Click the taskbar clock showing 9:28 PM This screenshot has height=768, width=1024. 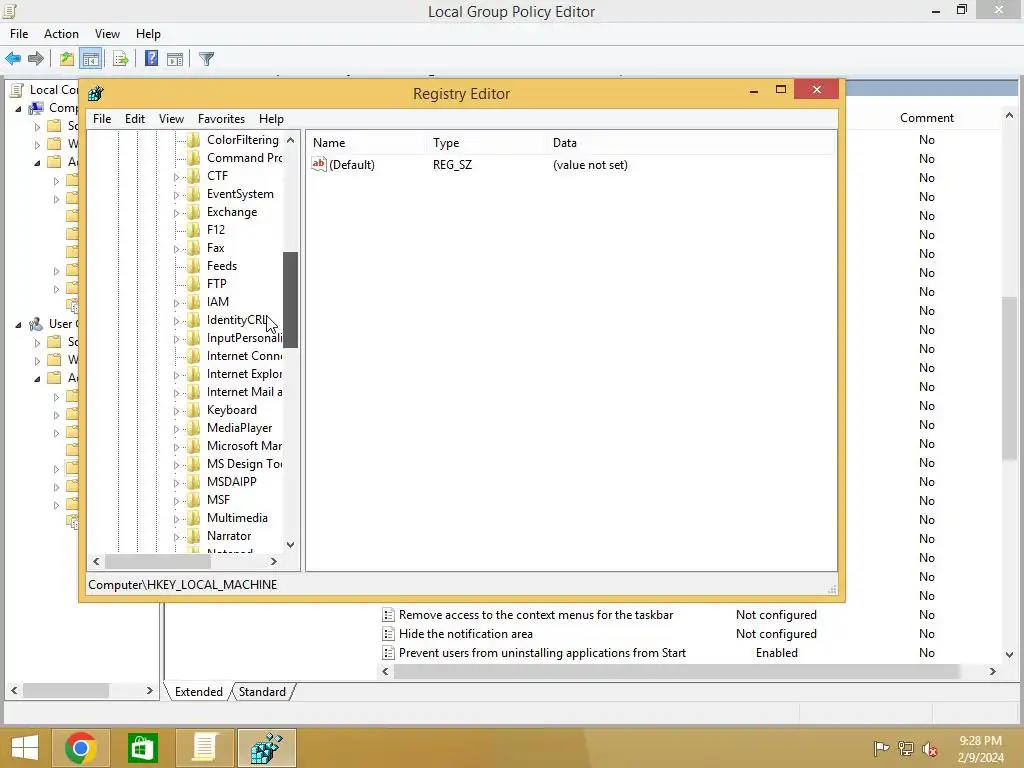pyautogui.click(x=980, y=741)
